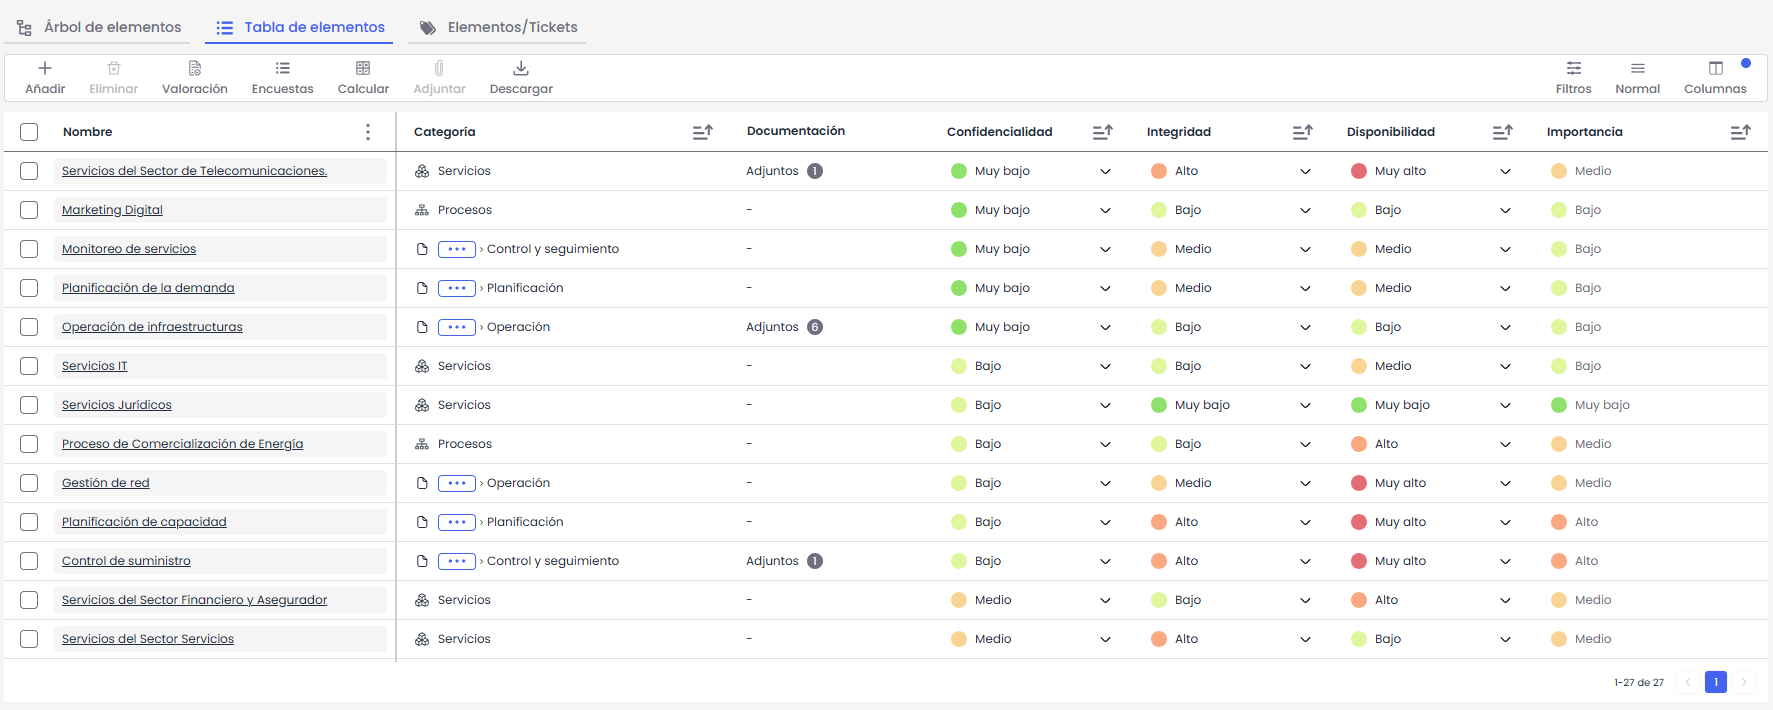This screenshot has height=710, width=1773.
Task: Open the Filtros panel
Action: (x=1573, y=68)
